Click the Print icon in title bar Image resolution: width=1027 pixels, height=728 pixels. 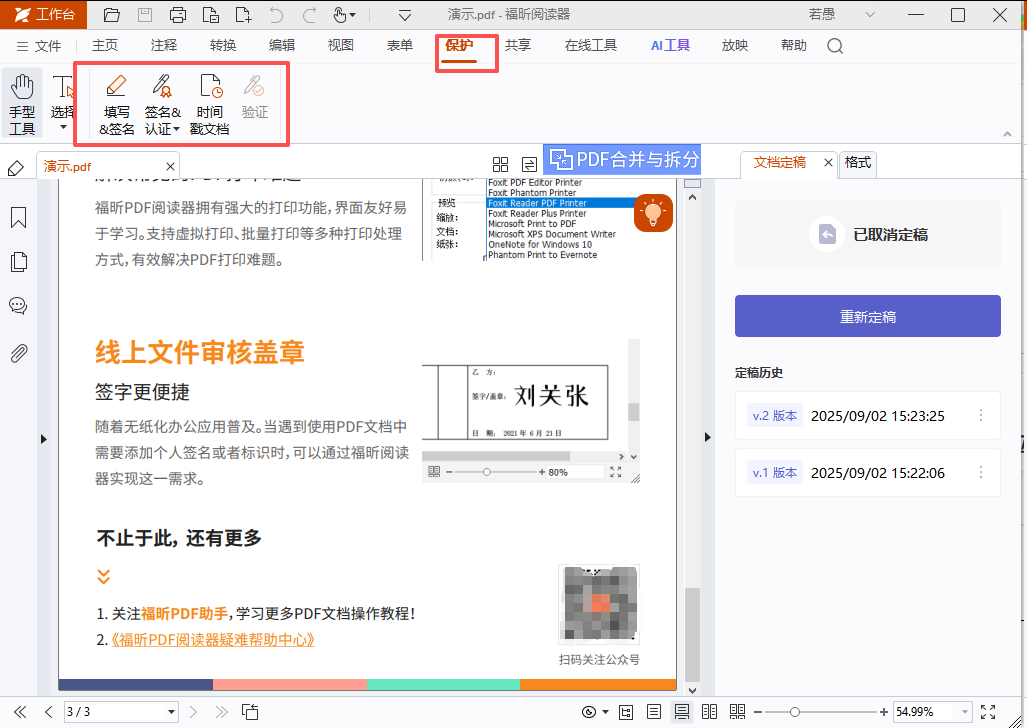(x=177, y=14)
